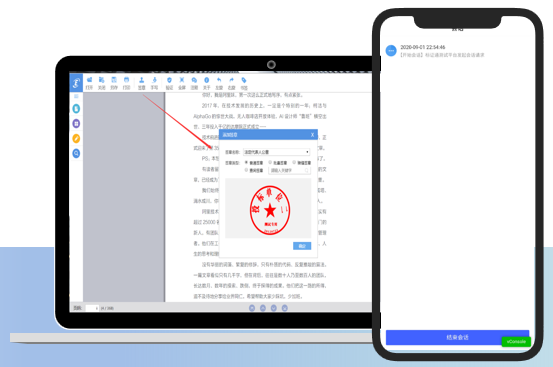Open the seal name dropdown

coord(276,152)
